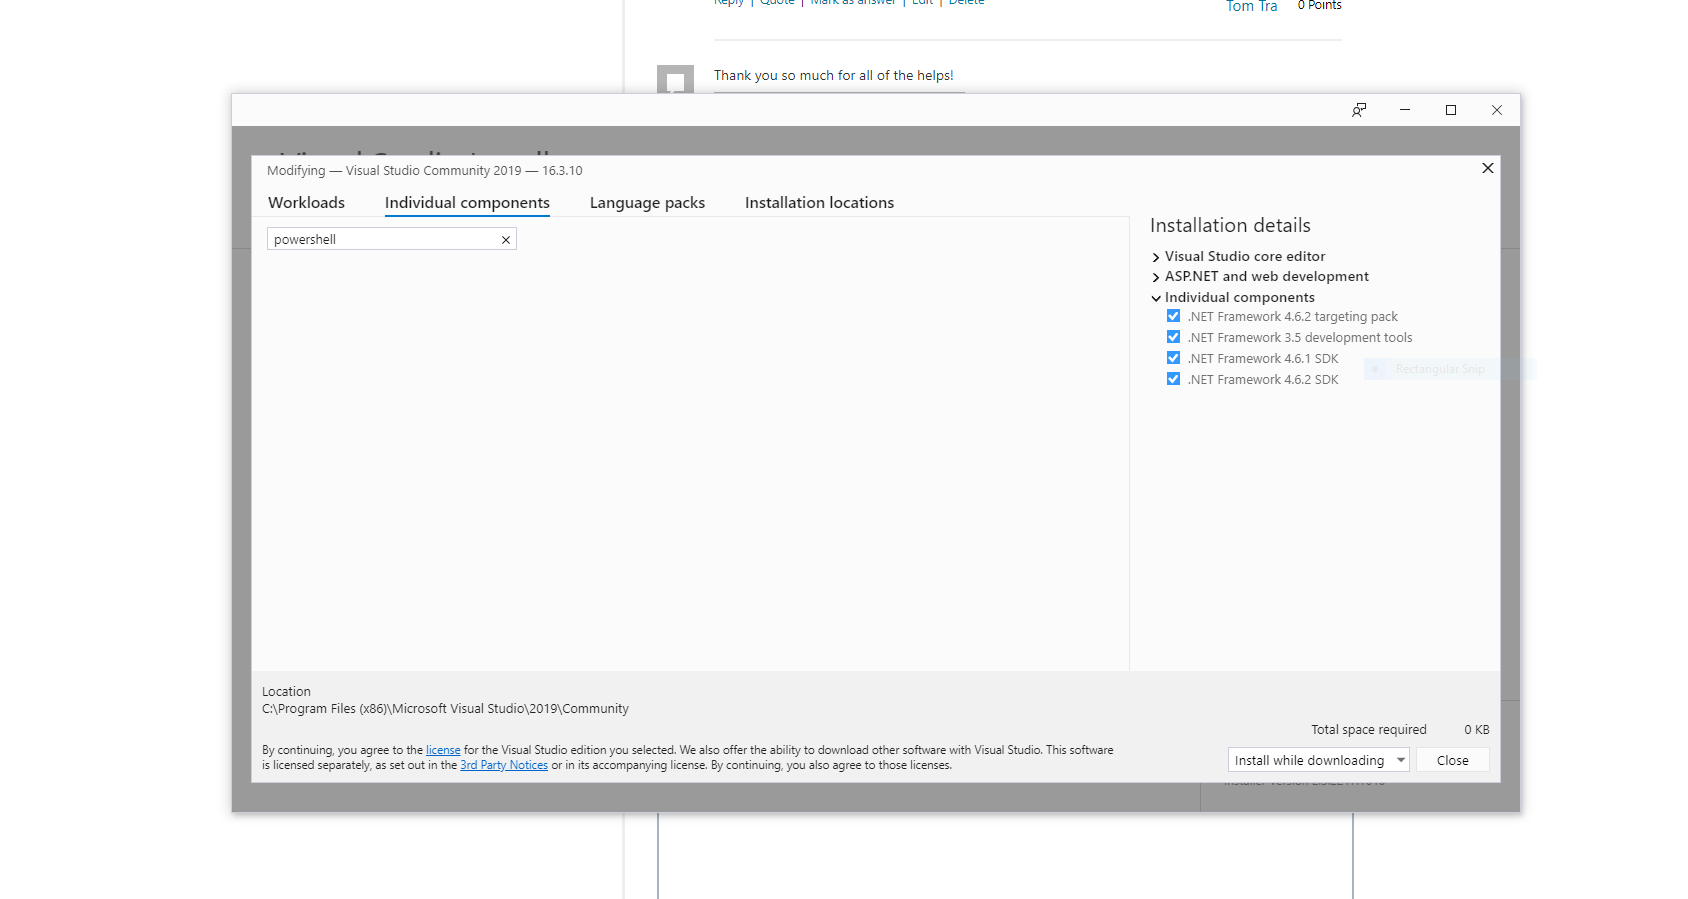Open the Language packs tab

tap(647, 202)
